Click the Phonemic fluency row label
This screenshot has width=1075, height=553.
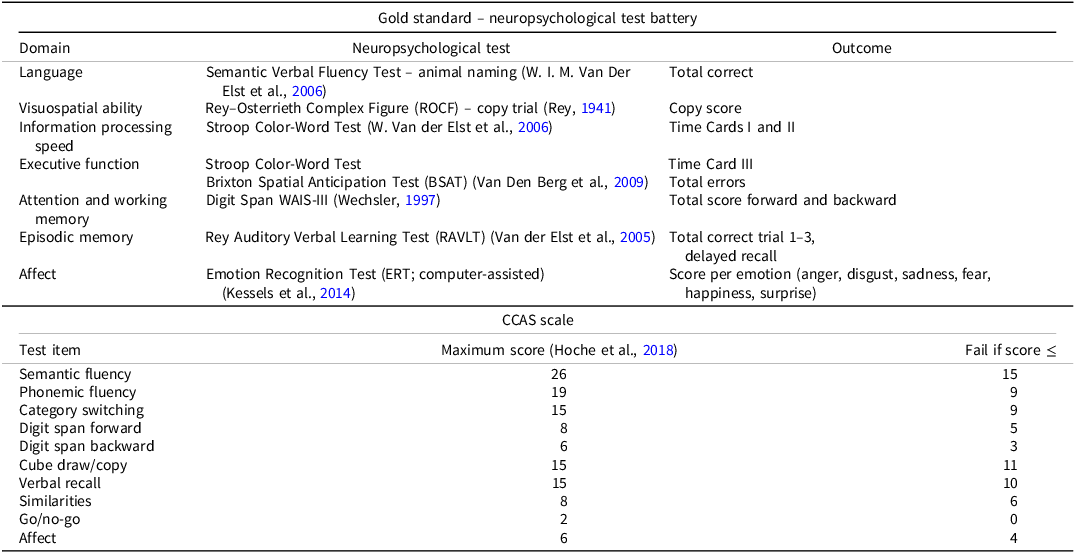78,392
